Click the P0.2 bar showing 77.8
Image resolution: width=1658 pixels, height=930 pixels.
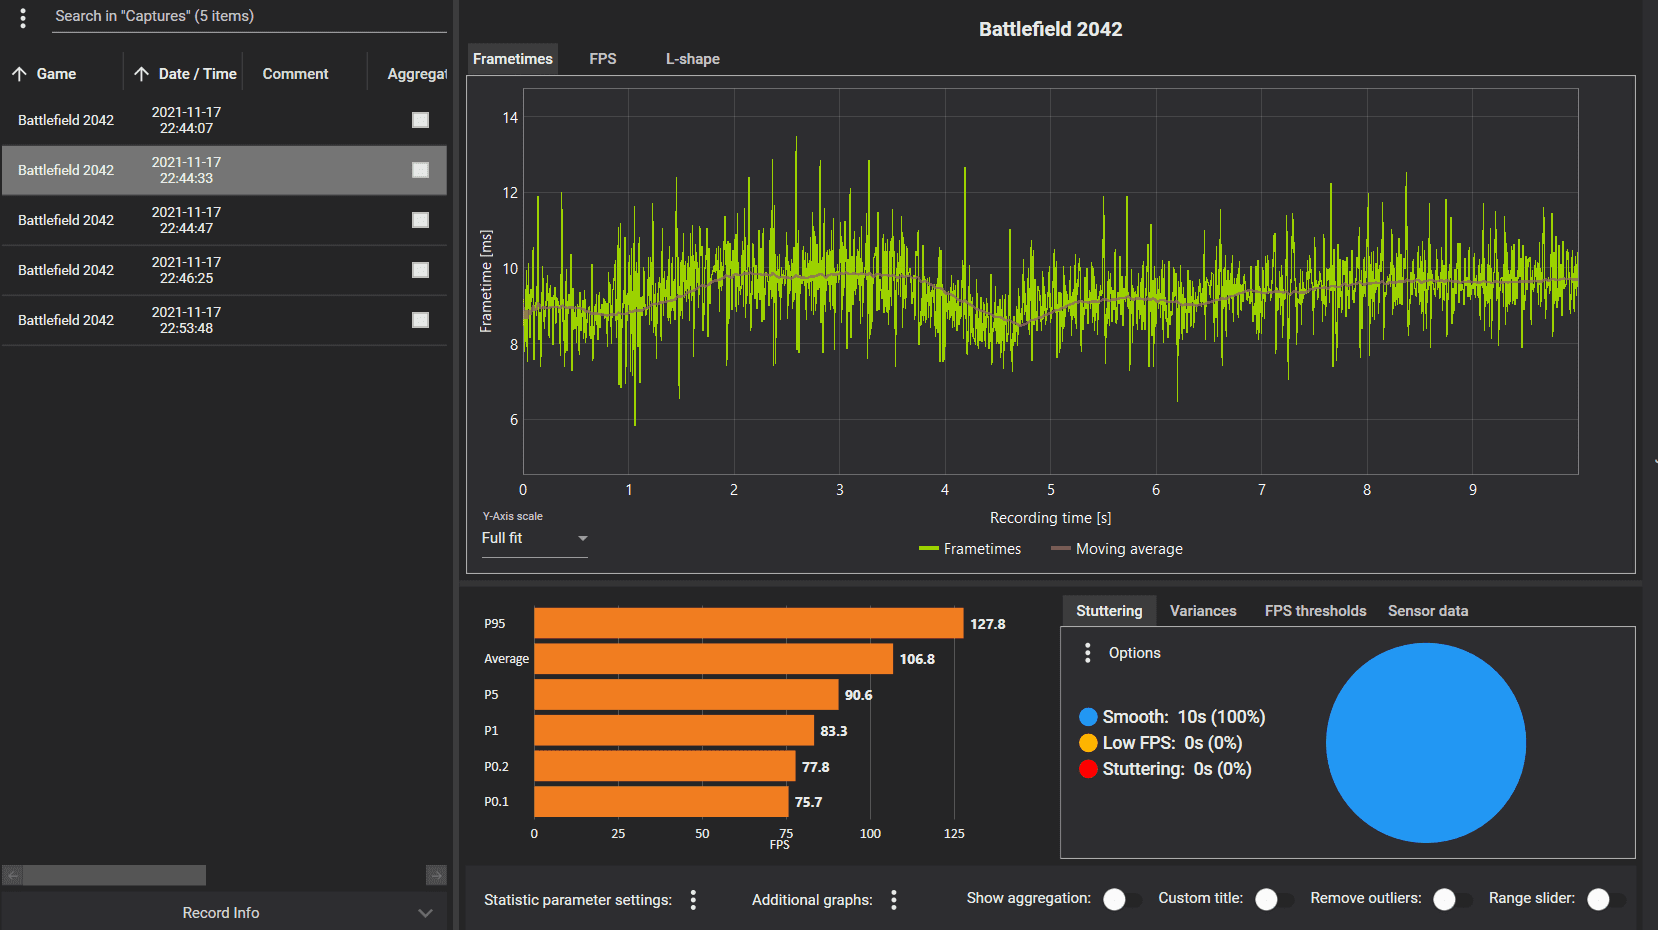[x=665, y=767]
